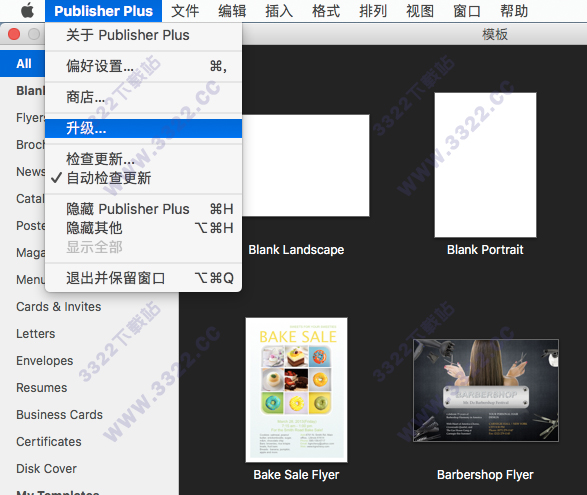Select the Letters category
The height and width of the screenshot is (495, 587).
pos(36,334)
